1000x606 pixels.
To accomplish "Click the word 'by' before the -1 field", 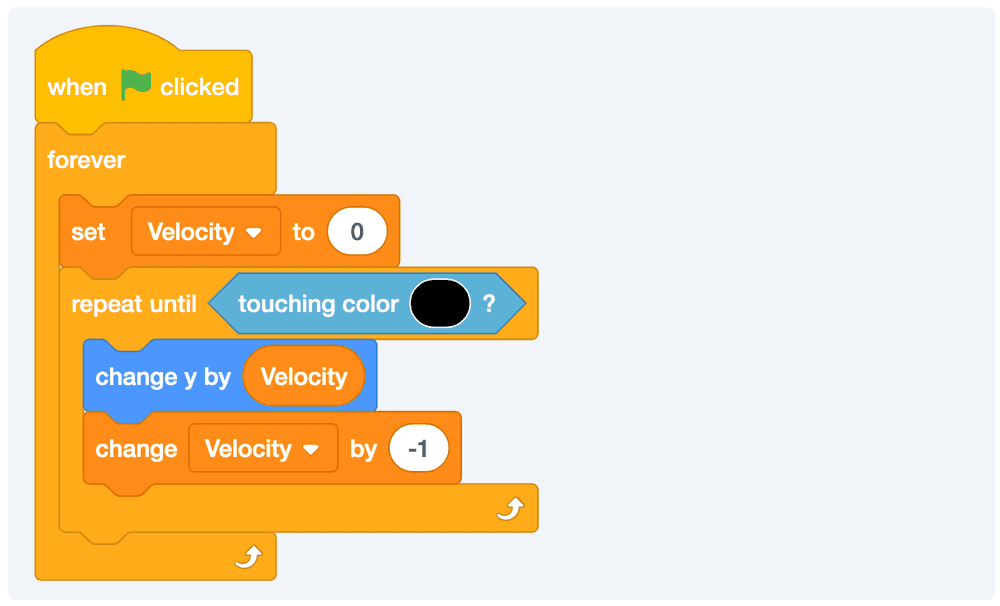I will [363, 449].
